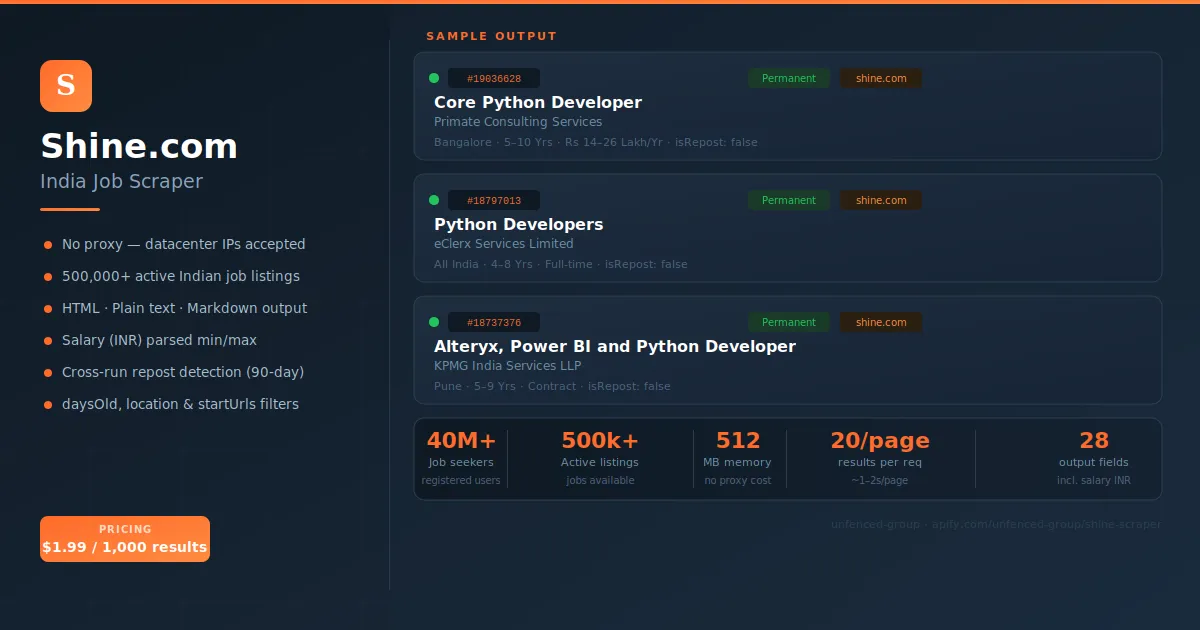Viewport: 1200px width, 630px height.
Task: Click shine.com tag on Core Python Developer card
Action: (881, 78)
